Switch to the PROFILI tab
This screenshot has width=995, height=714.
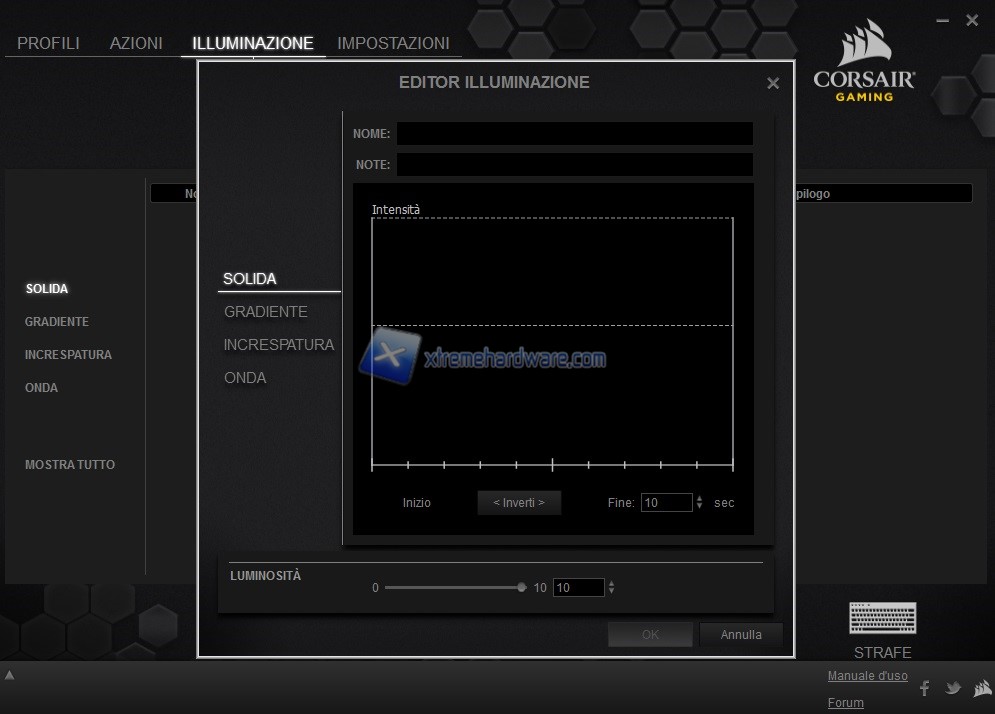coord(48,43)
